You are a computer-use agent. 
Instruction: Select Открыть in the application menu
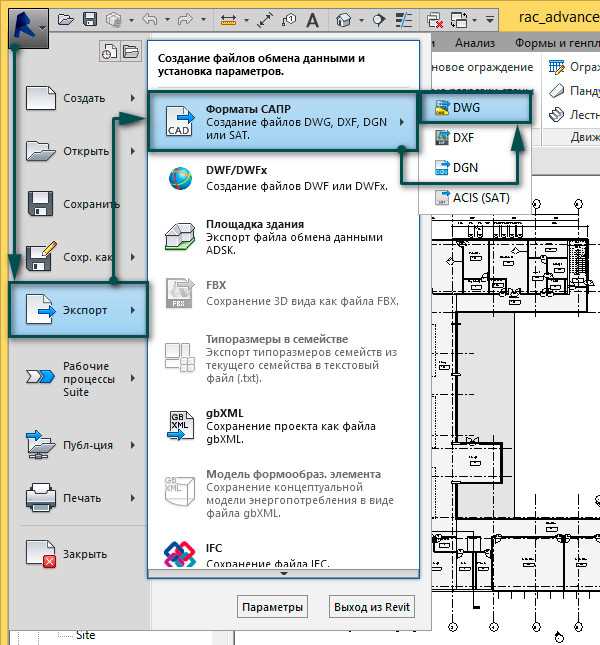tap(79, 151)
